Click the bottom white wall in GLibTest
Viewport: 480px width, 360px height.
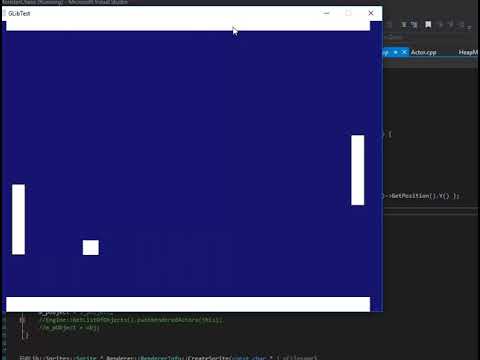click(x=188, y=304)
